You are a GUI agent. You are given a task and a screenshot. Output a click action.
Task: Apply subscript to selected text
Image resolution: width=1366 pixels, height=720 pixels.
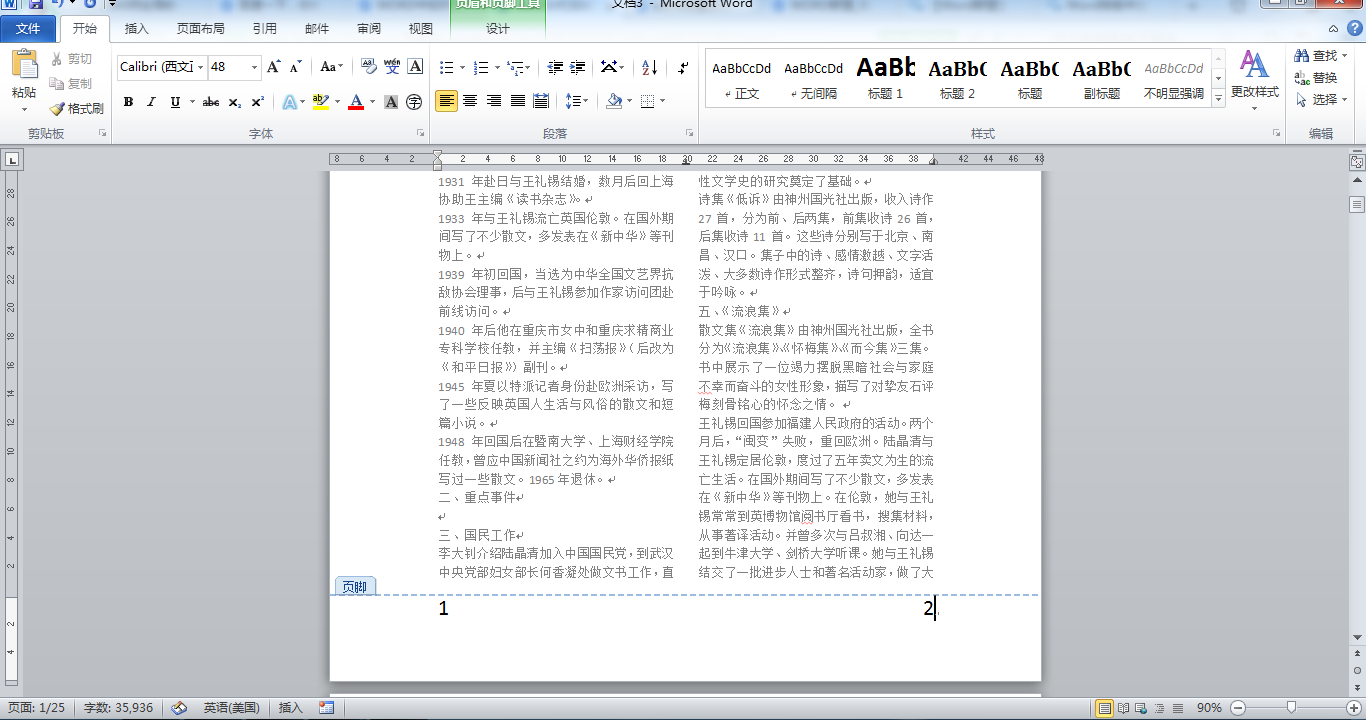(x=235, y=99)
